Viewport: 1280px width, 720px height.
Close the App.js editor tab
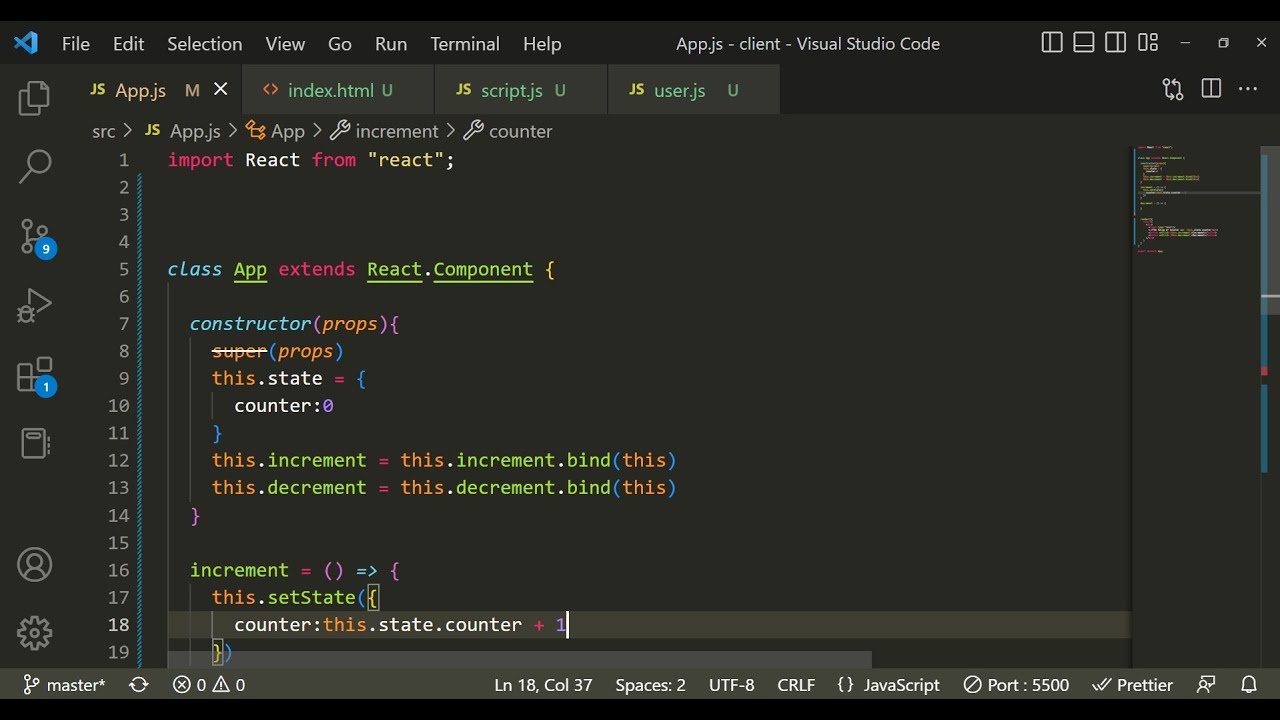[x=221, y=89]
